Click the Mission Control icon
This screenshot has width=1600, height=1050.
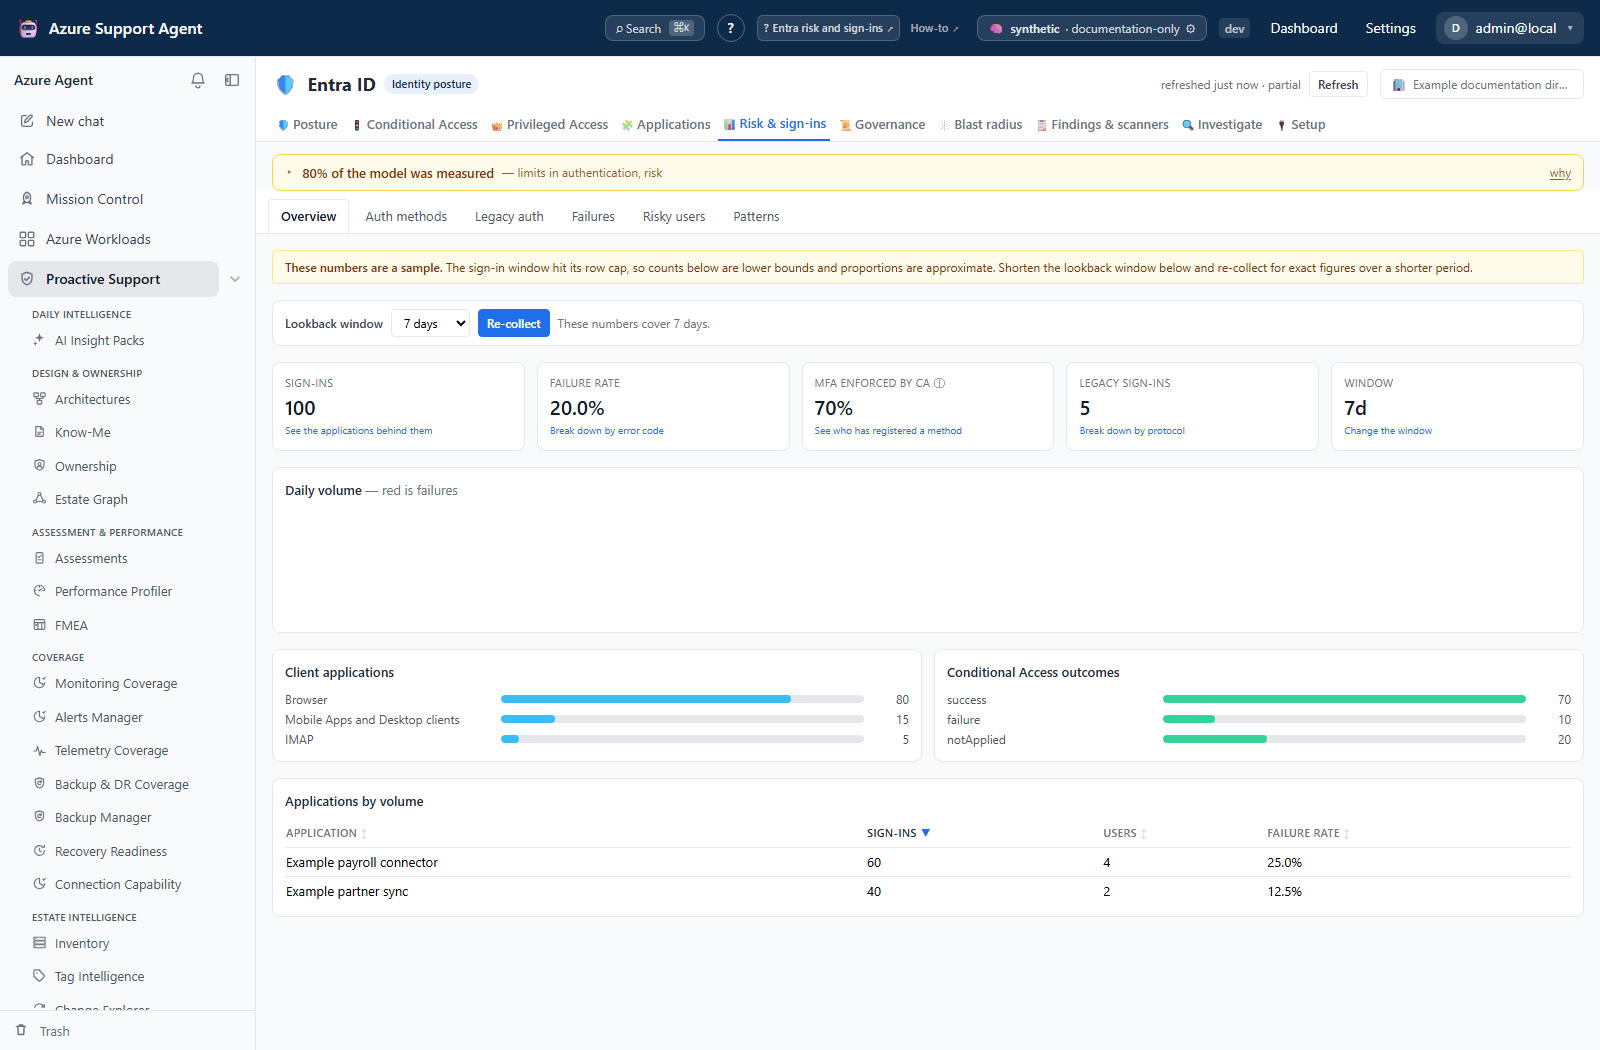point(27,199)
